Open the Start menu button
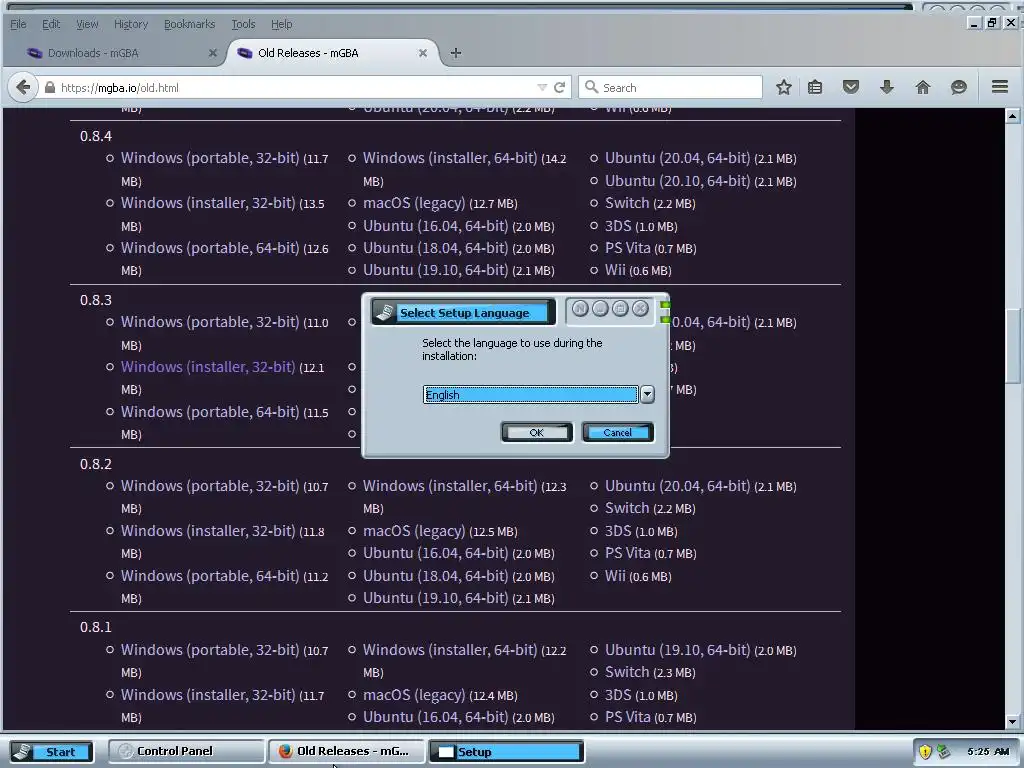1024x768 pixels. pos(52,752)
